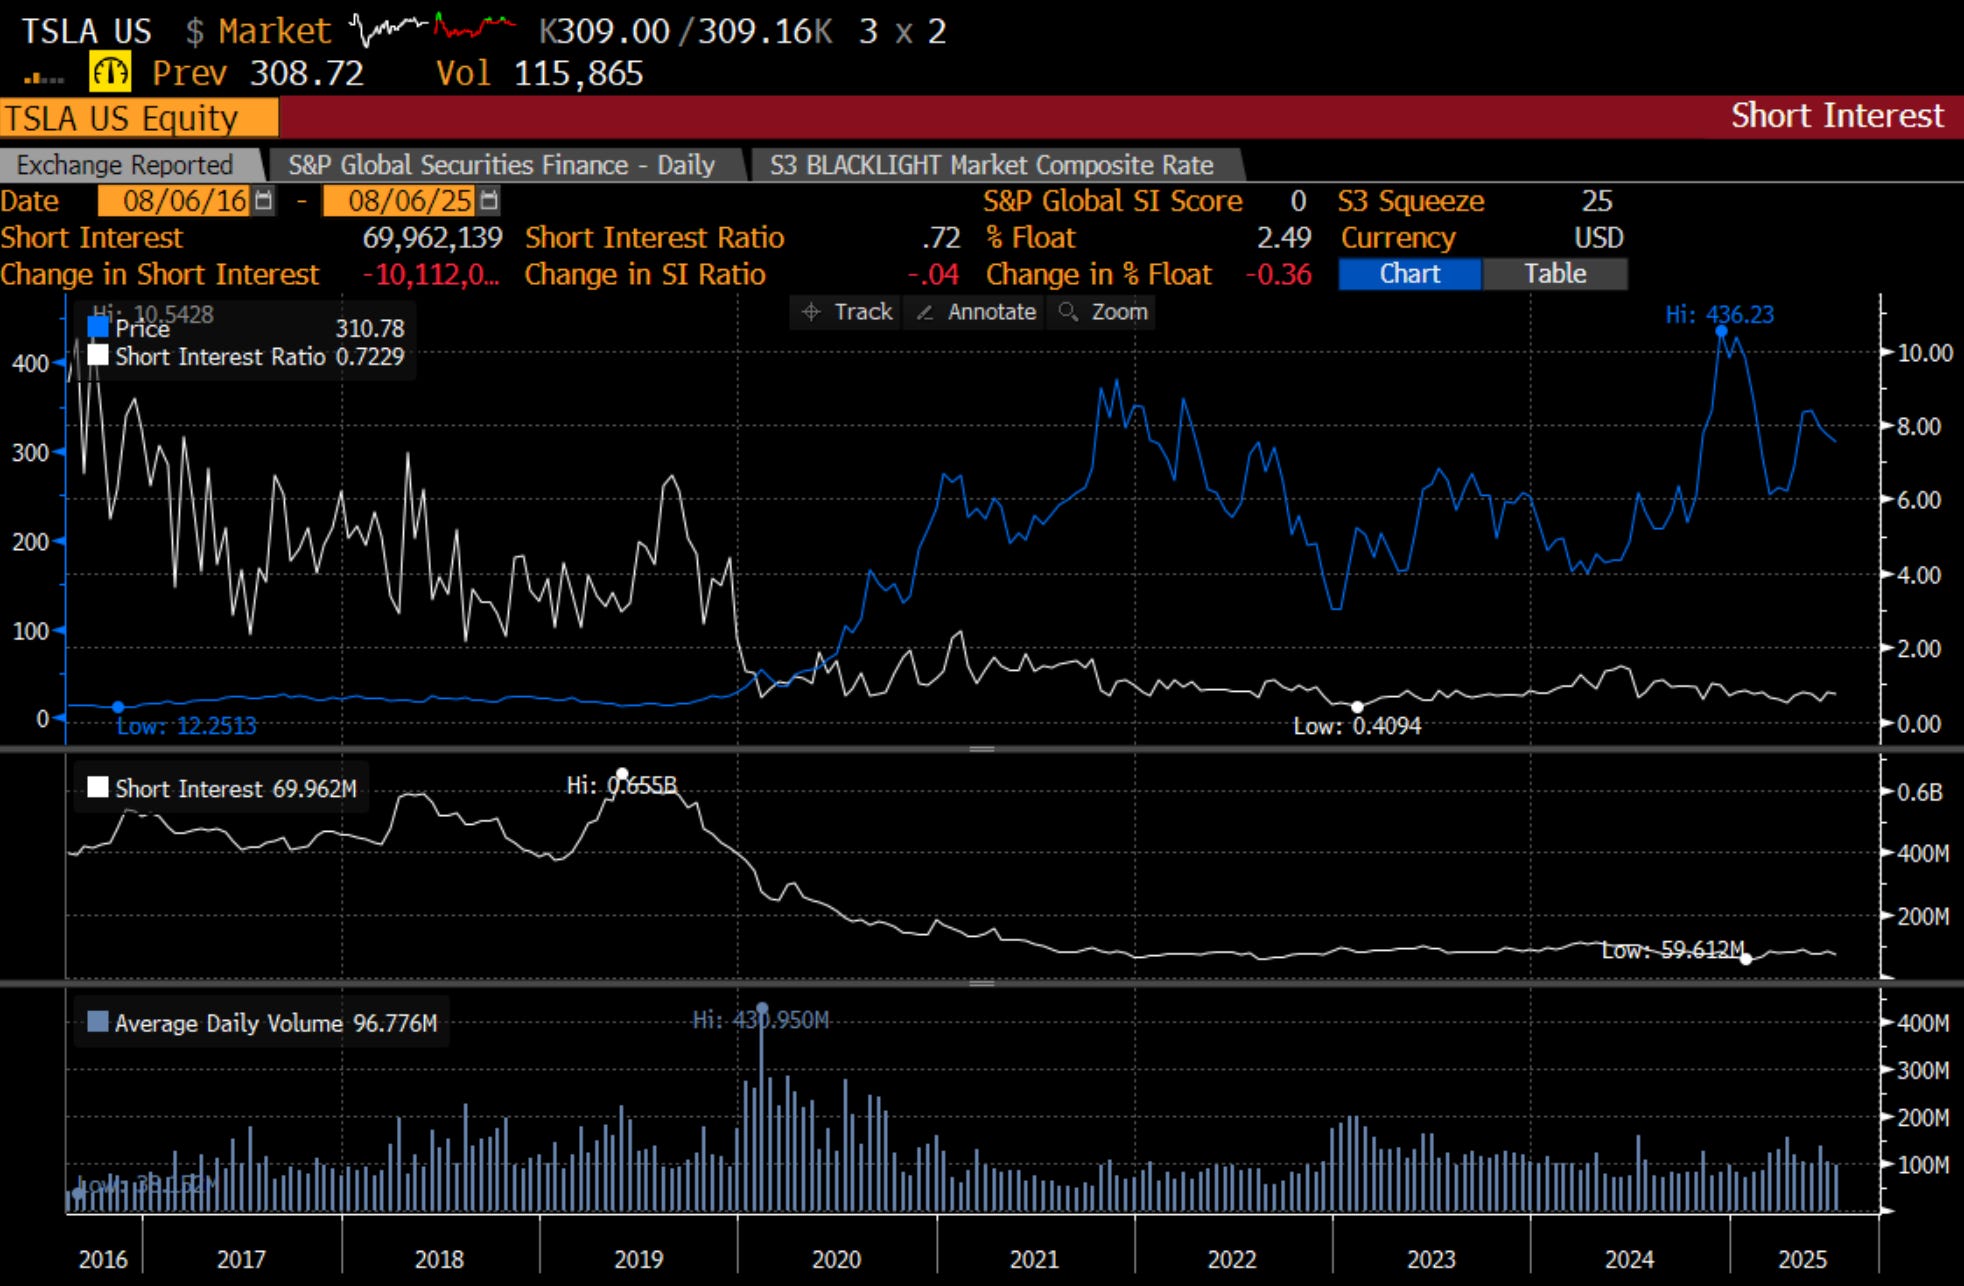Activate the Zoom magnifier tool
Image resolution: width=1964 pixels, height=1286 pixels.
[1103, 312]
